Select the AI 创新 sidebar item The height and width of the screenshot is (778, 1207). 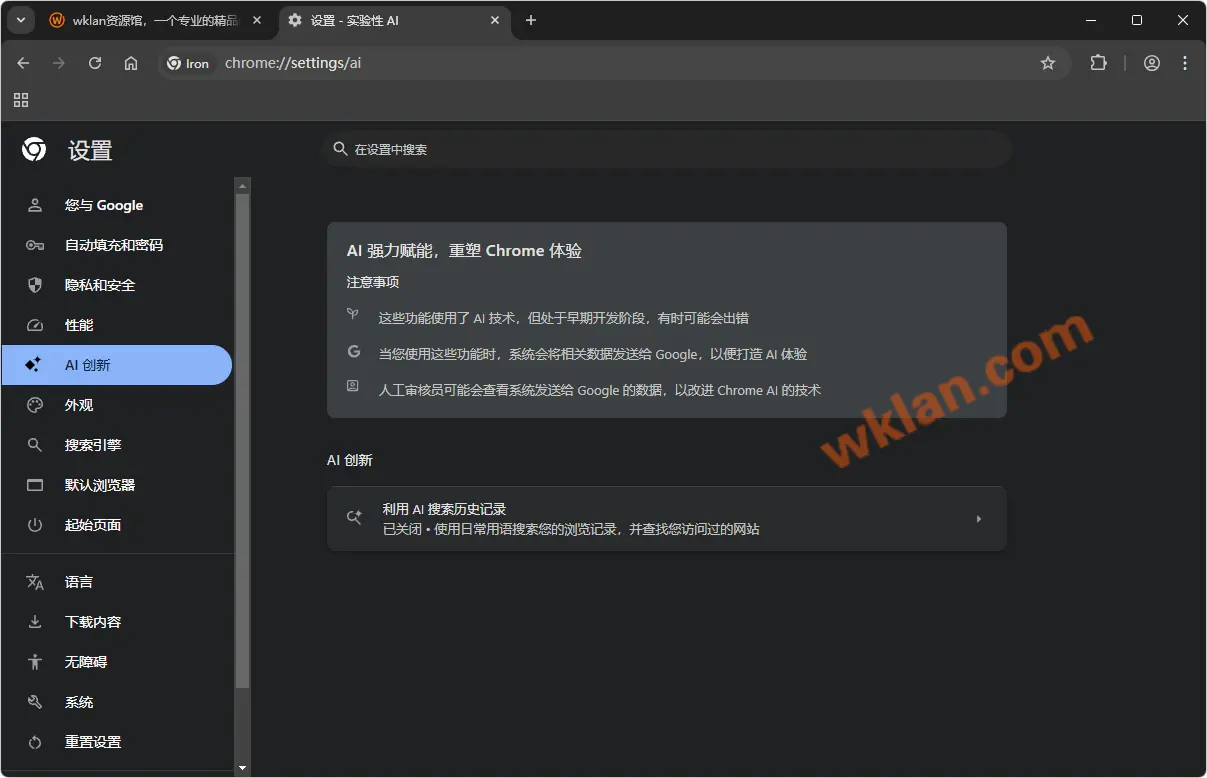117,365
